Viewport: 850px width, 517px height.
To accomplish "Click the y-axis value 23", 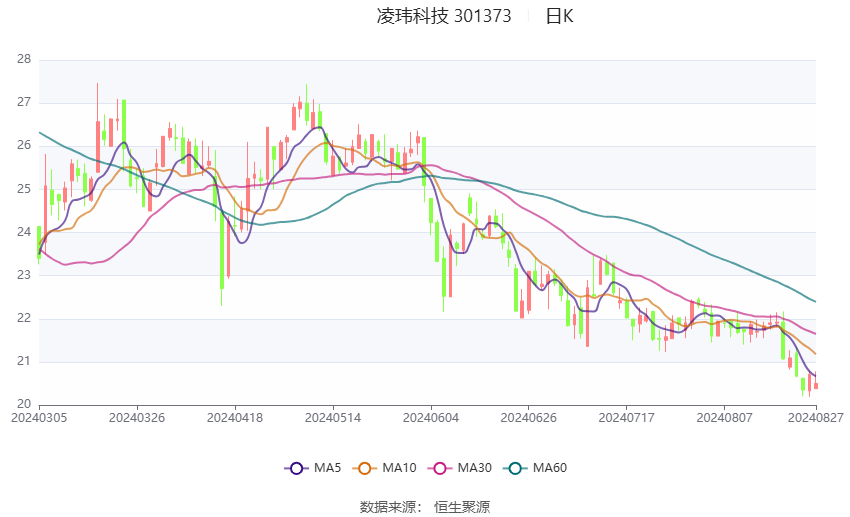I will point(24,275).
